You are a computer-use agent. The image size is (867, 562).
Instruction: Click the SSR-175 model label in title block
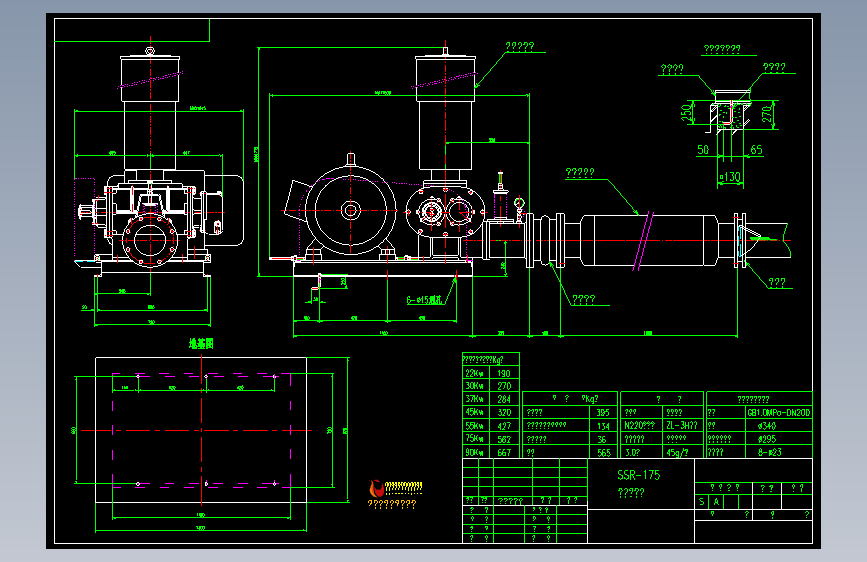click(639, 475)
